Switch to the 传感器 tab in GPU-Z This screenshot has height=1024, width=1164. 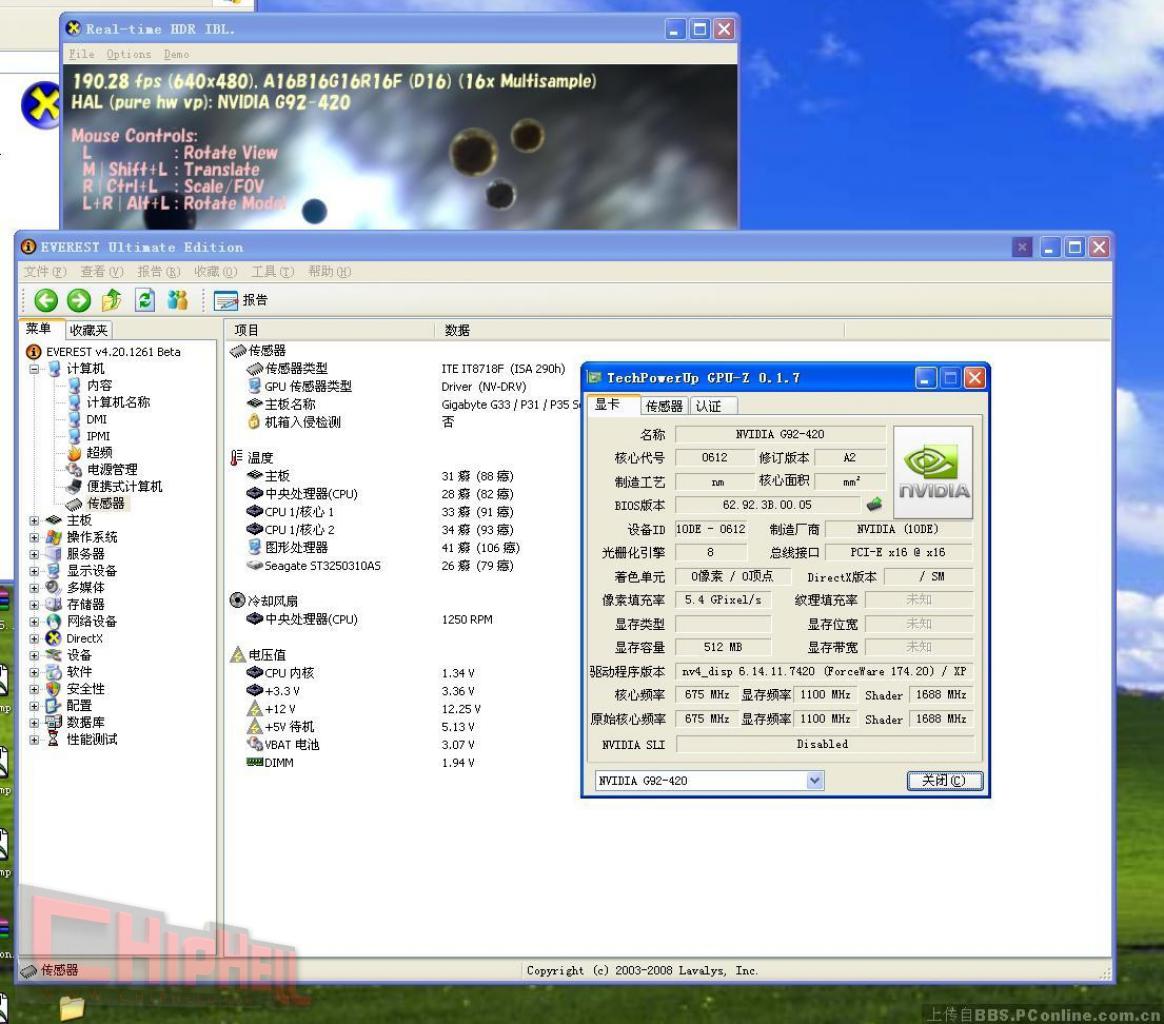point(664,406)
